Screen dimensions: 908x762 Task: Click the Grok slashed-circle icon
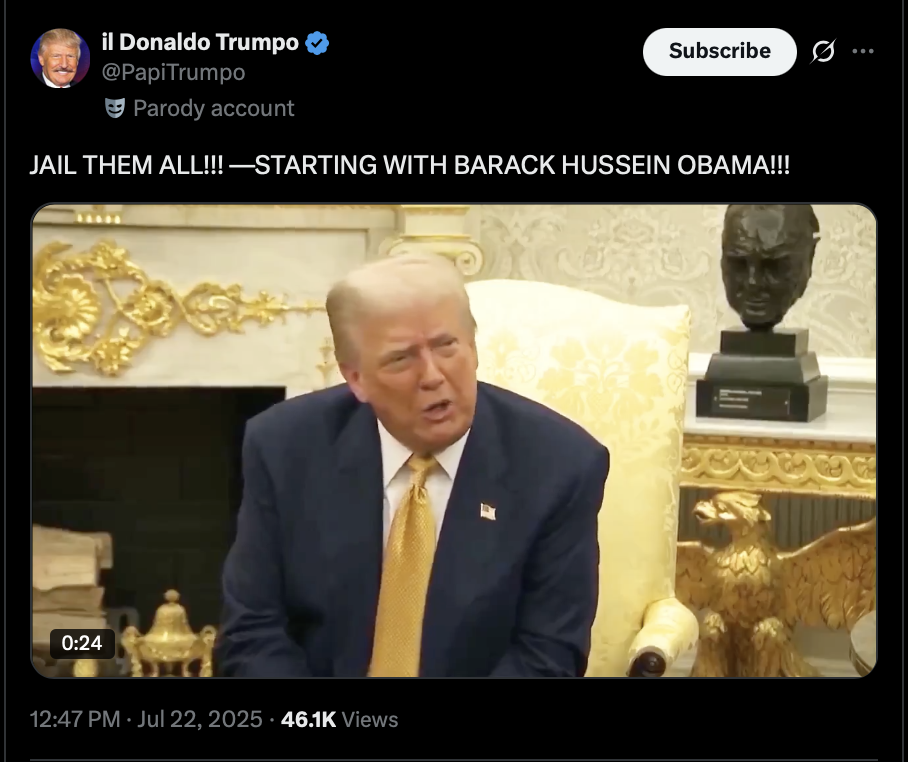coord(823,51)
